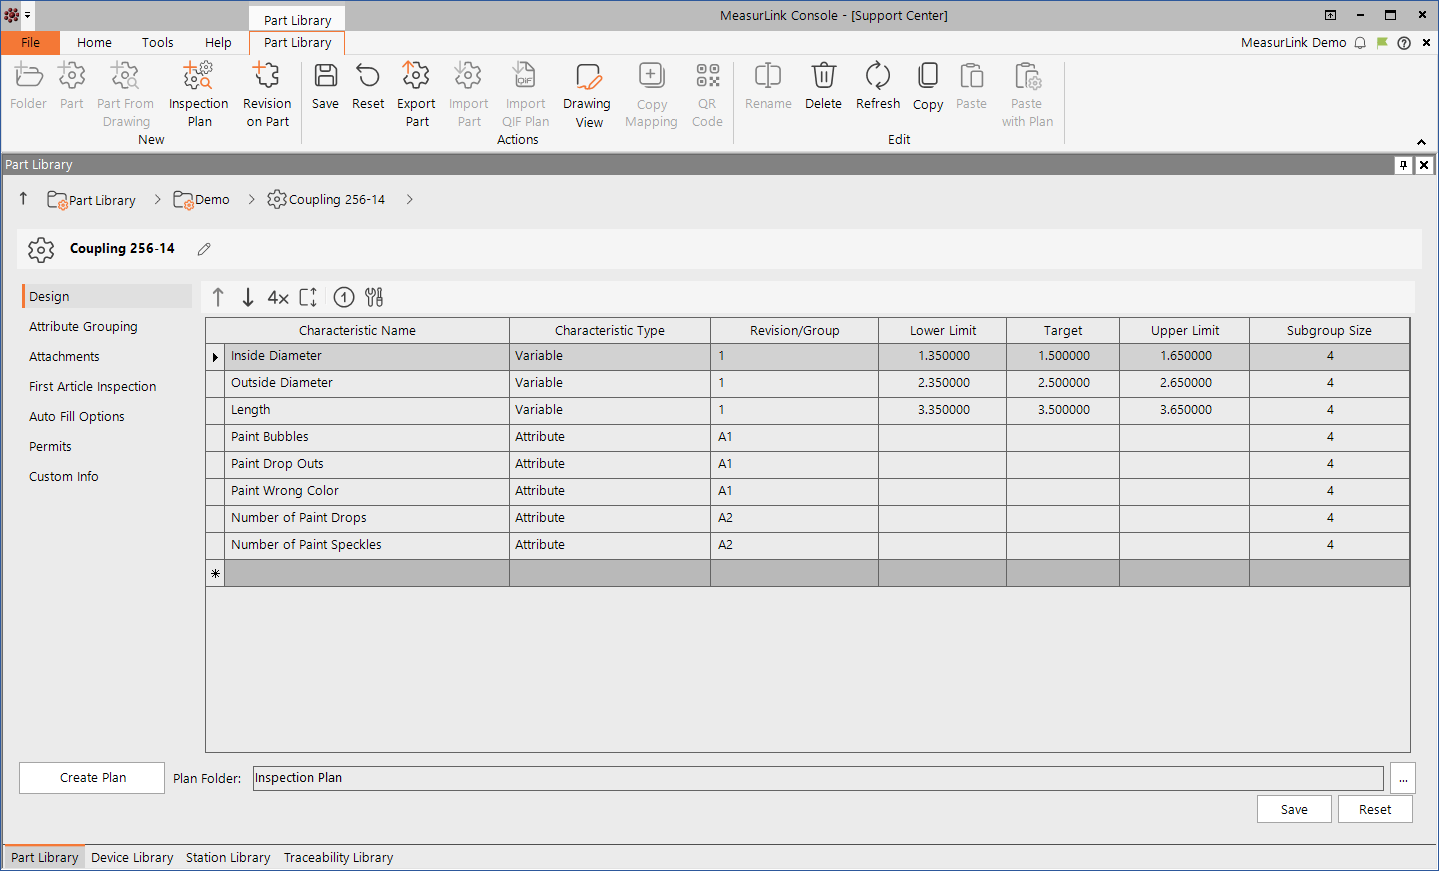
Task: Collapse the ribbon with the caret
Action: point(1421,142)
